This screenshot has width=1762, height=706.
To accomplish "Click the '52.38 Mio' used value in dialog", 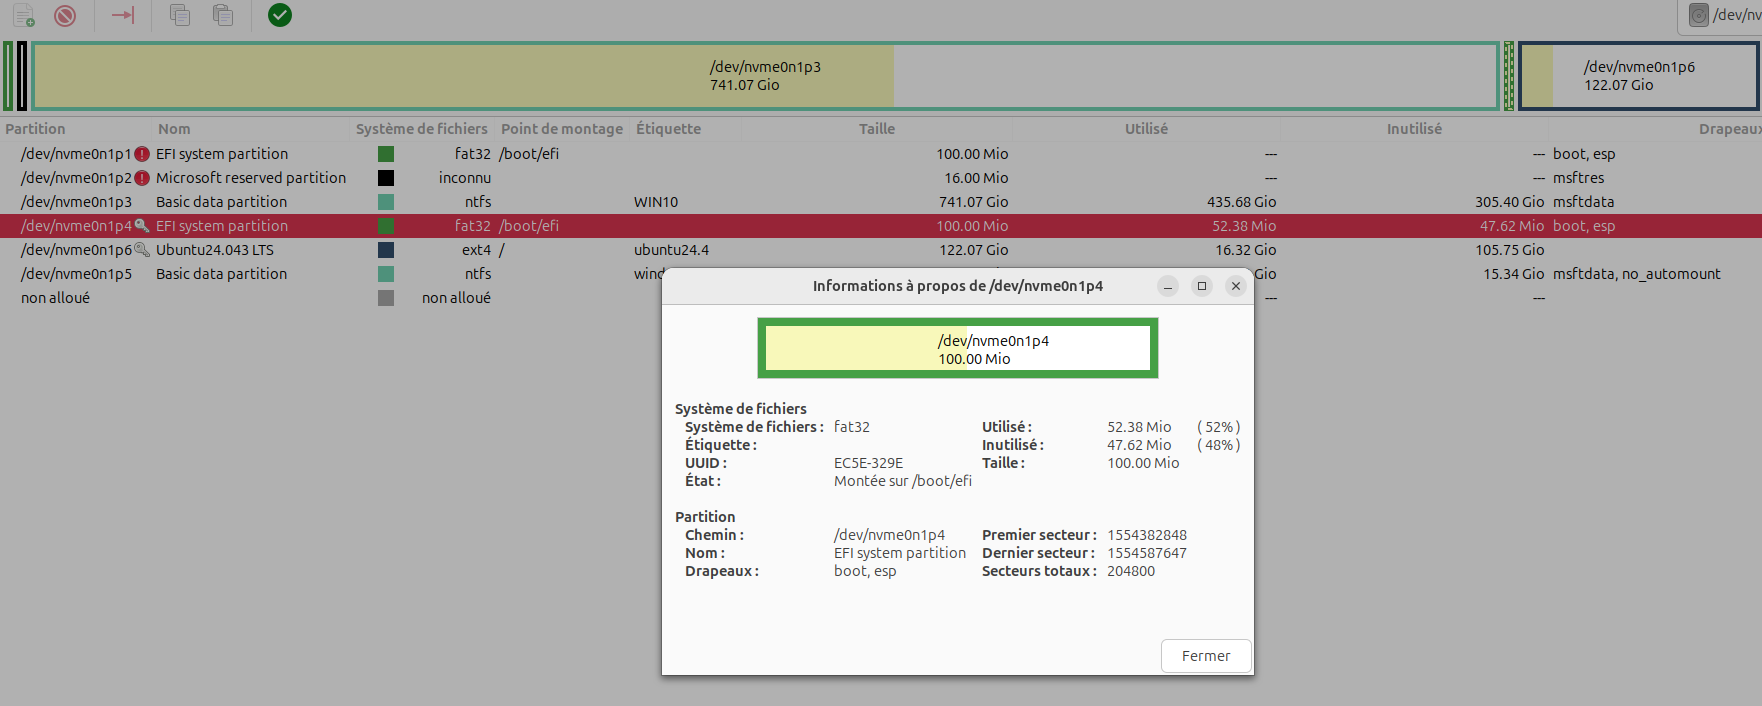I will [1139, 427].
